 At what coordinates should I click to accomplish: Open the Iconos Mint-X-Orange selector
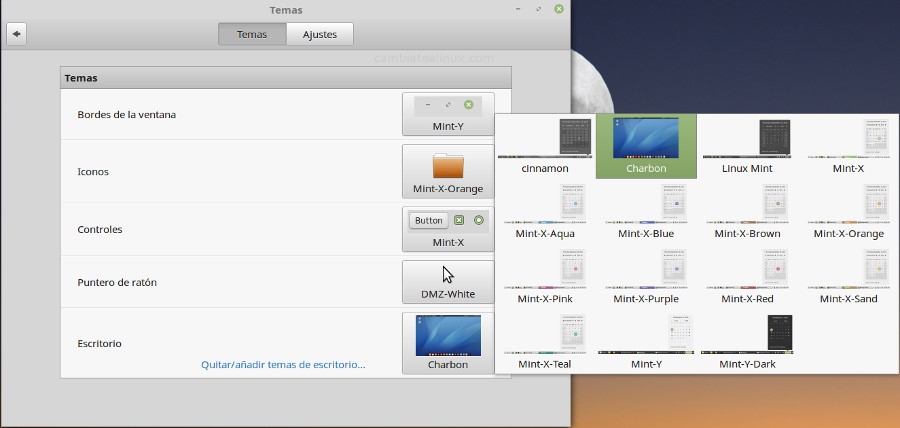click(x=448, y=172)
